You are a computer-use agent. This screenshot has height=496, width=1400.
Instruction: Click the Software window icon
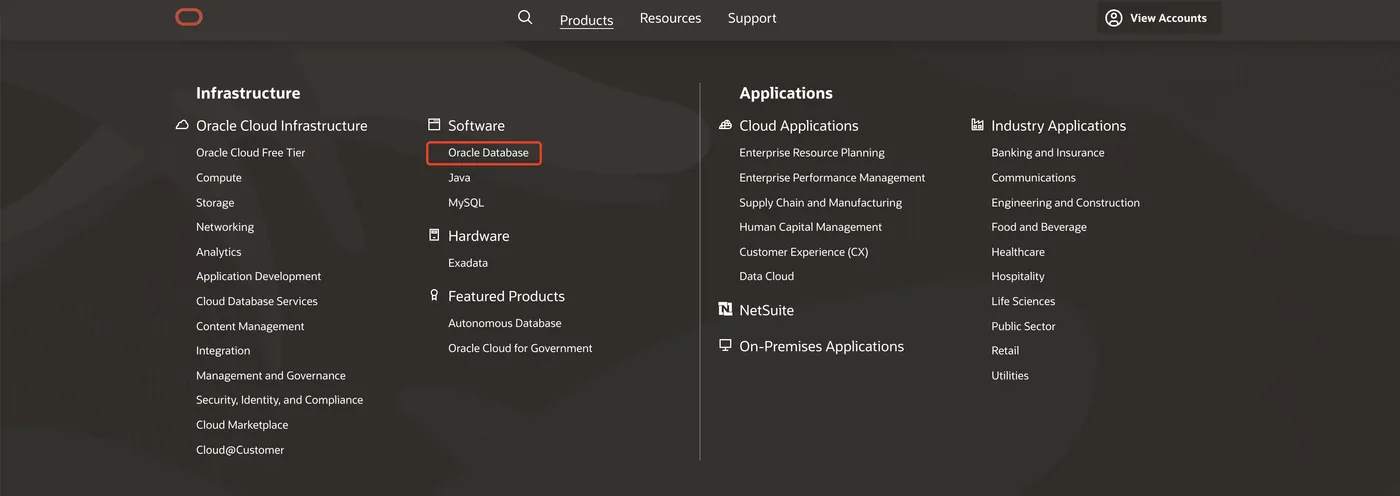coord(434,125)
